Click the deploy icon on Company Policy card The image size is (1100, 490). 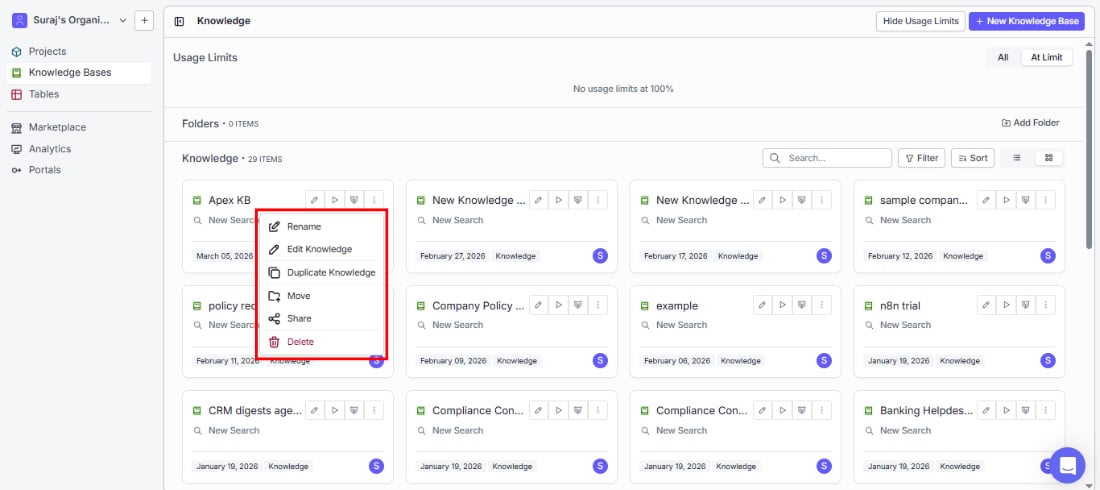(578, 305)
